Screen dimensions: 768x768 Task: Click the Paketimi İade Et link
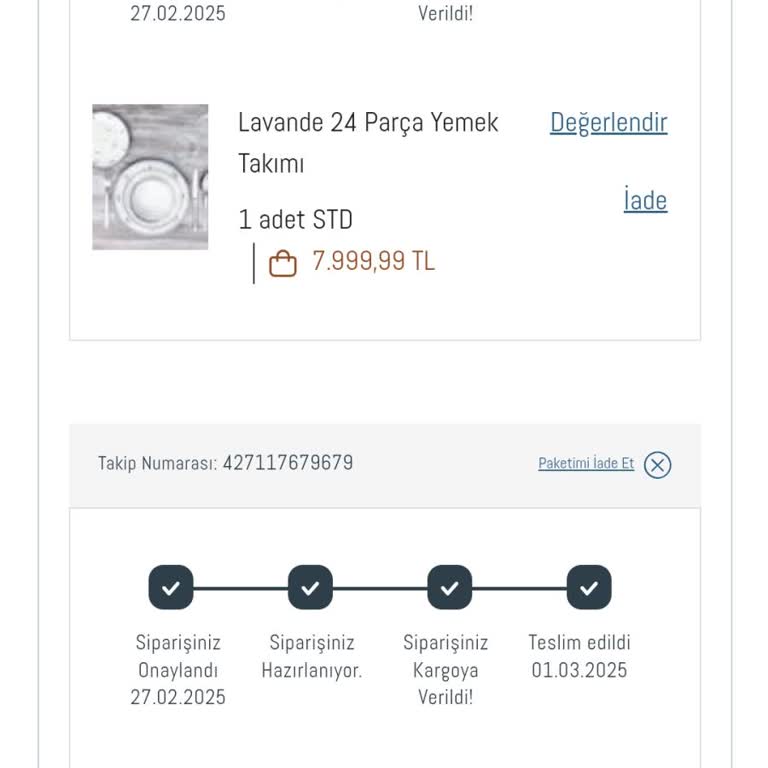586,464
